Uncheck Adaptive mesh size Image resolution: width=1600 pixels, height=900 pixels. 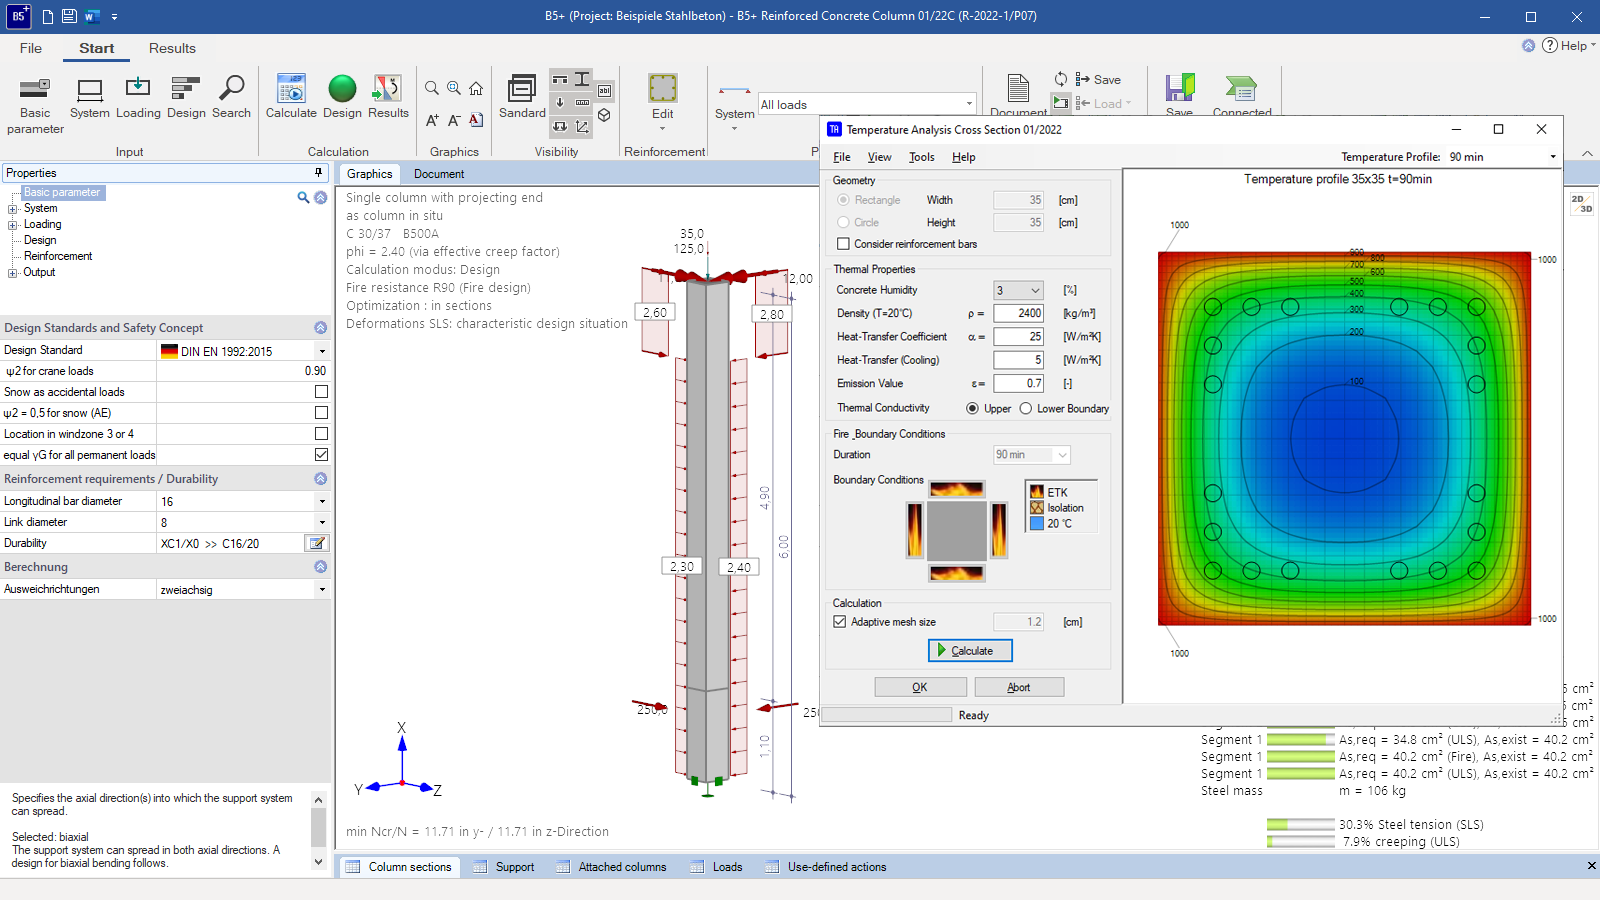[x=840, y=622]
